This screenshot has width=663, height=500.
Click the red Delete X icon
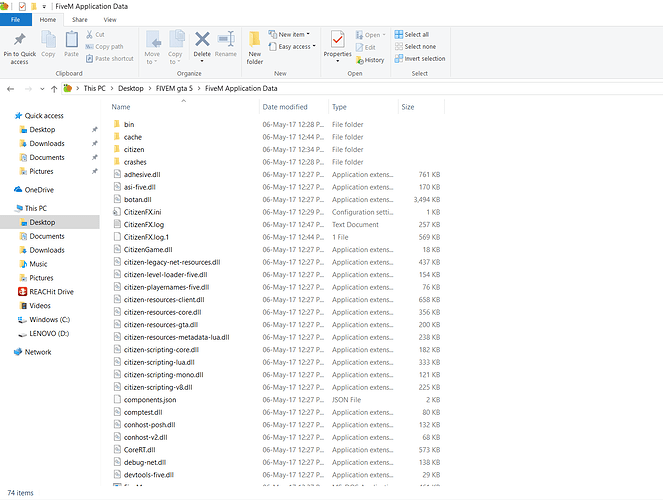point(202,39)
